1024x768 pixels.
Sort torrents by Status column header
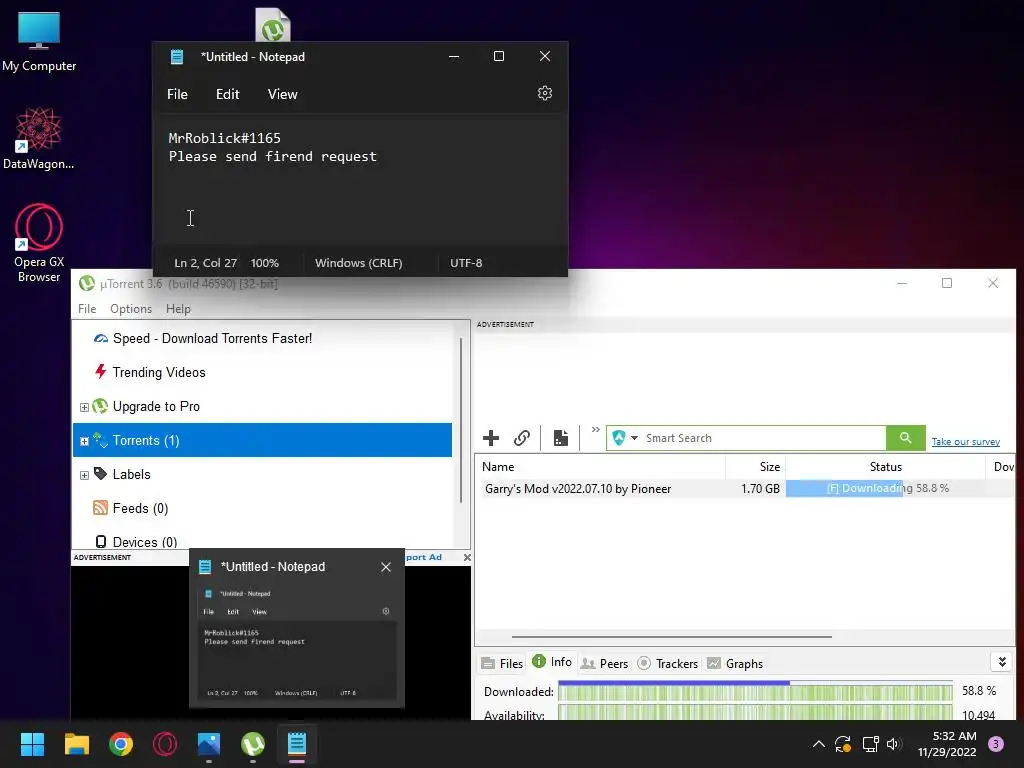[x=885, y=467]
